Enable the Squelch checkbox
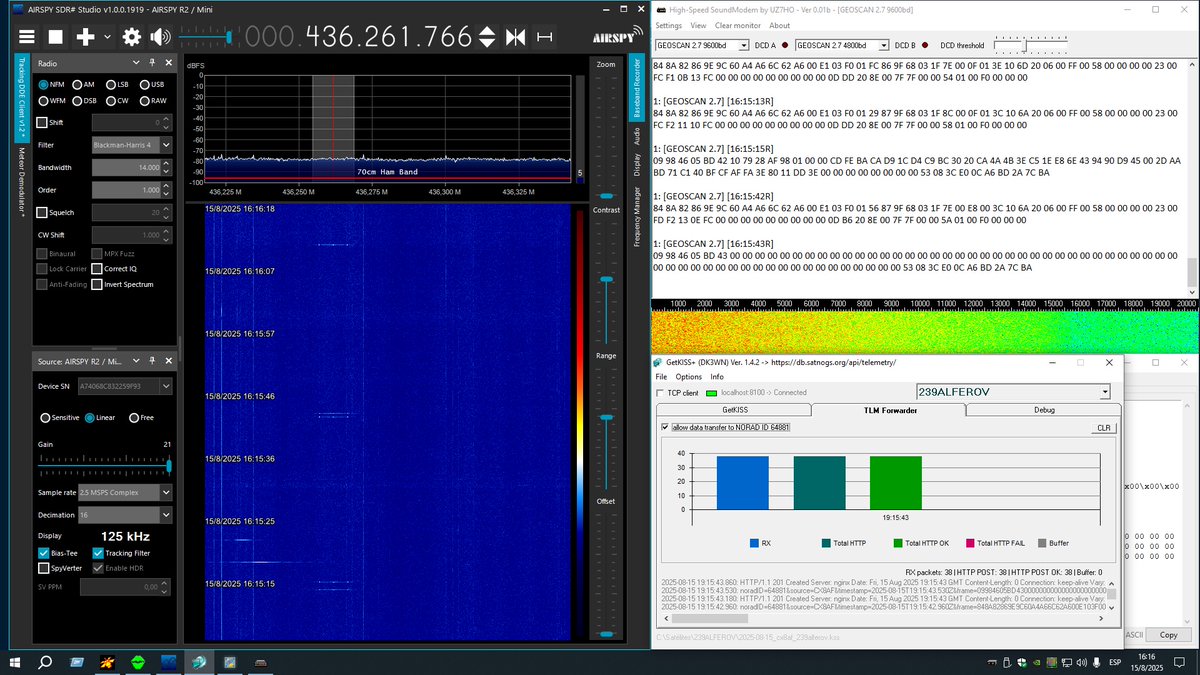1200x675 pixels. (42, 212)
